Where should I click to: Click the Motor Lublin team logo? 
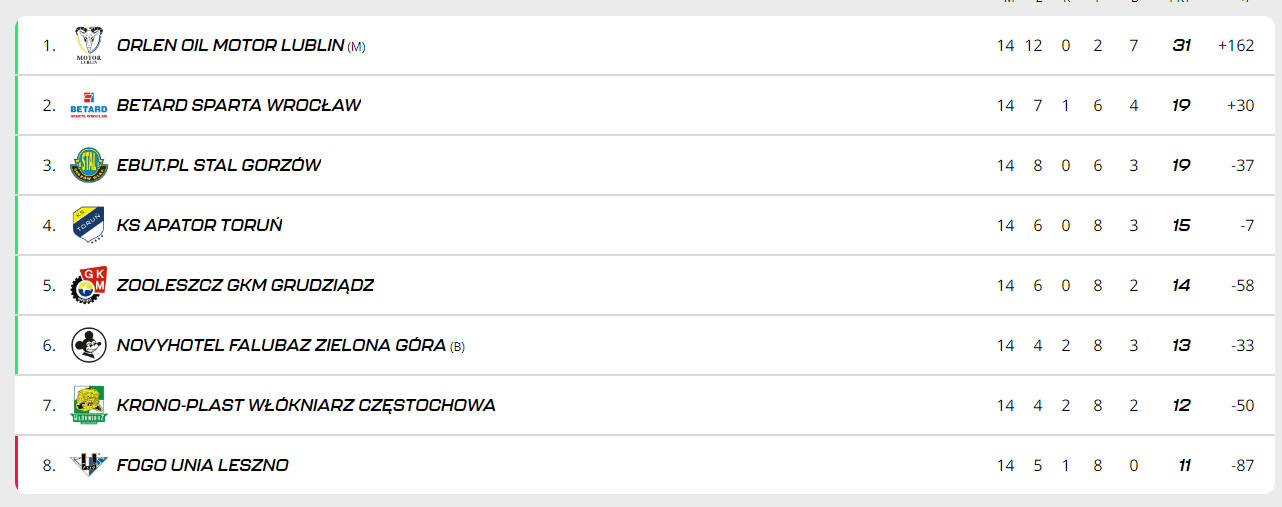point(89,45)
